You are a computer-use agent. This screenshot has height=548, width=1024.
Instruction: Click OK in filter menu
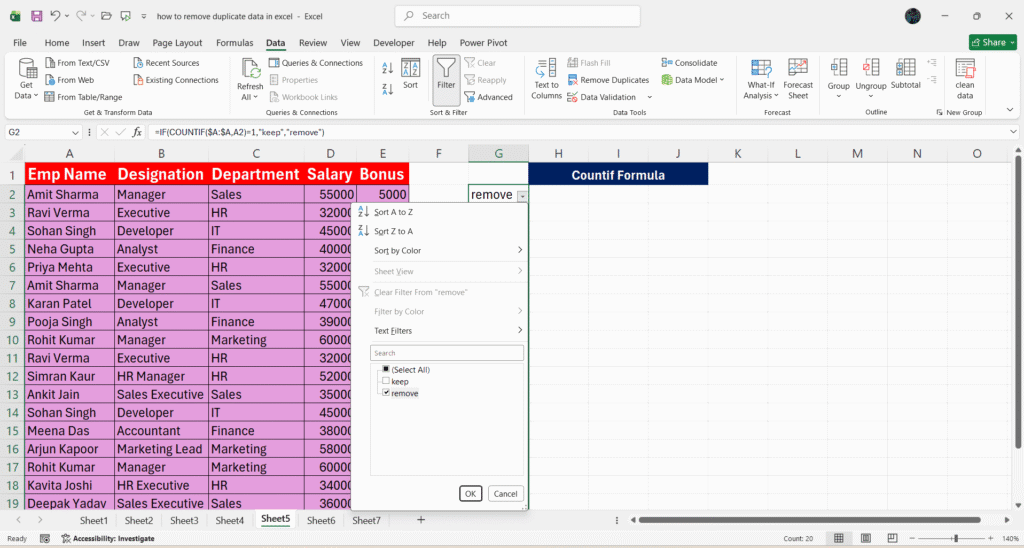(470, 494)
